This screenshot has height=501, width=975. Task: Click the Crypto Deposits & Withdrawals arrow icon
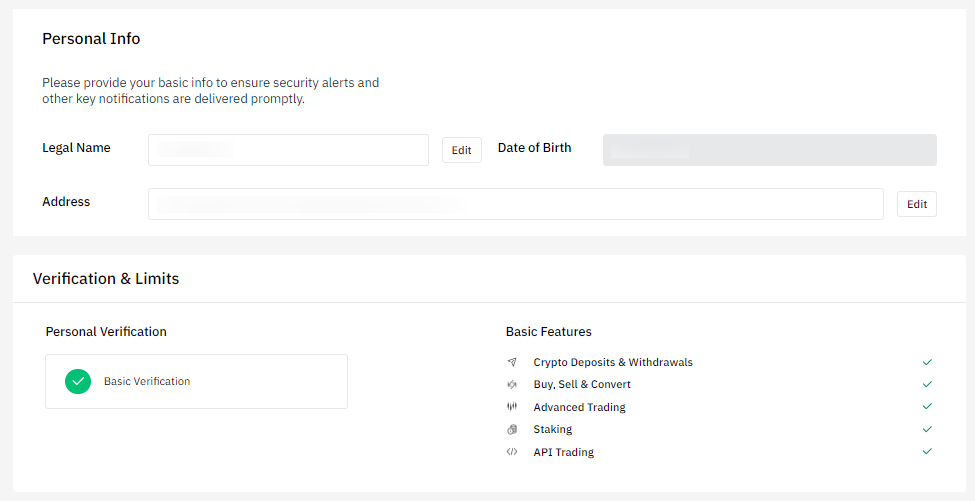point(512,362)
